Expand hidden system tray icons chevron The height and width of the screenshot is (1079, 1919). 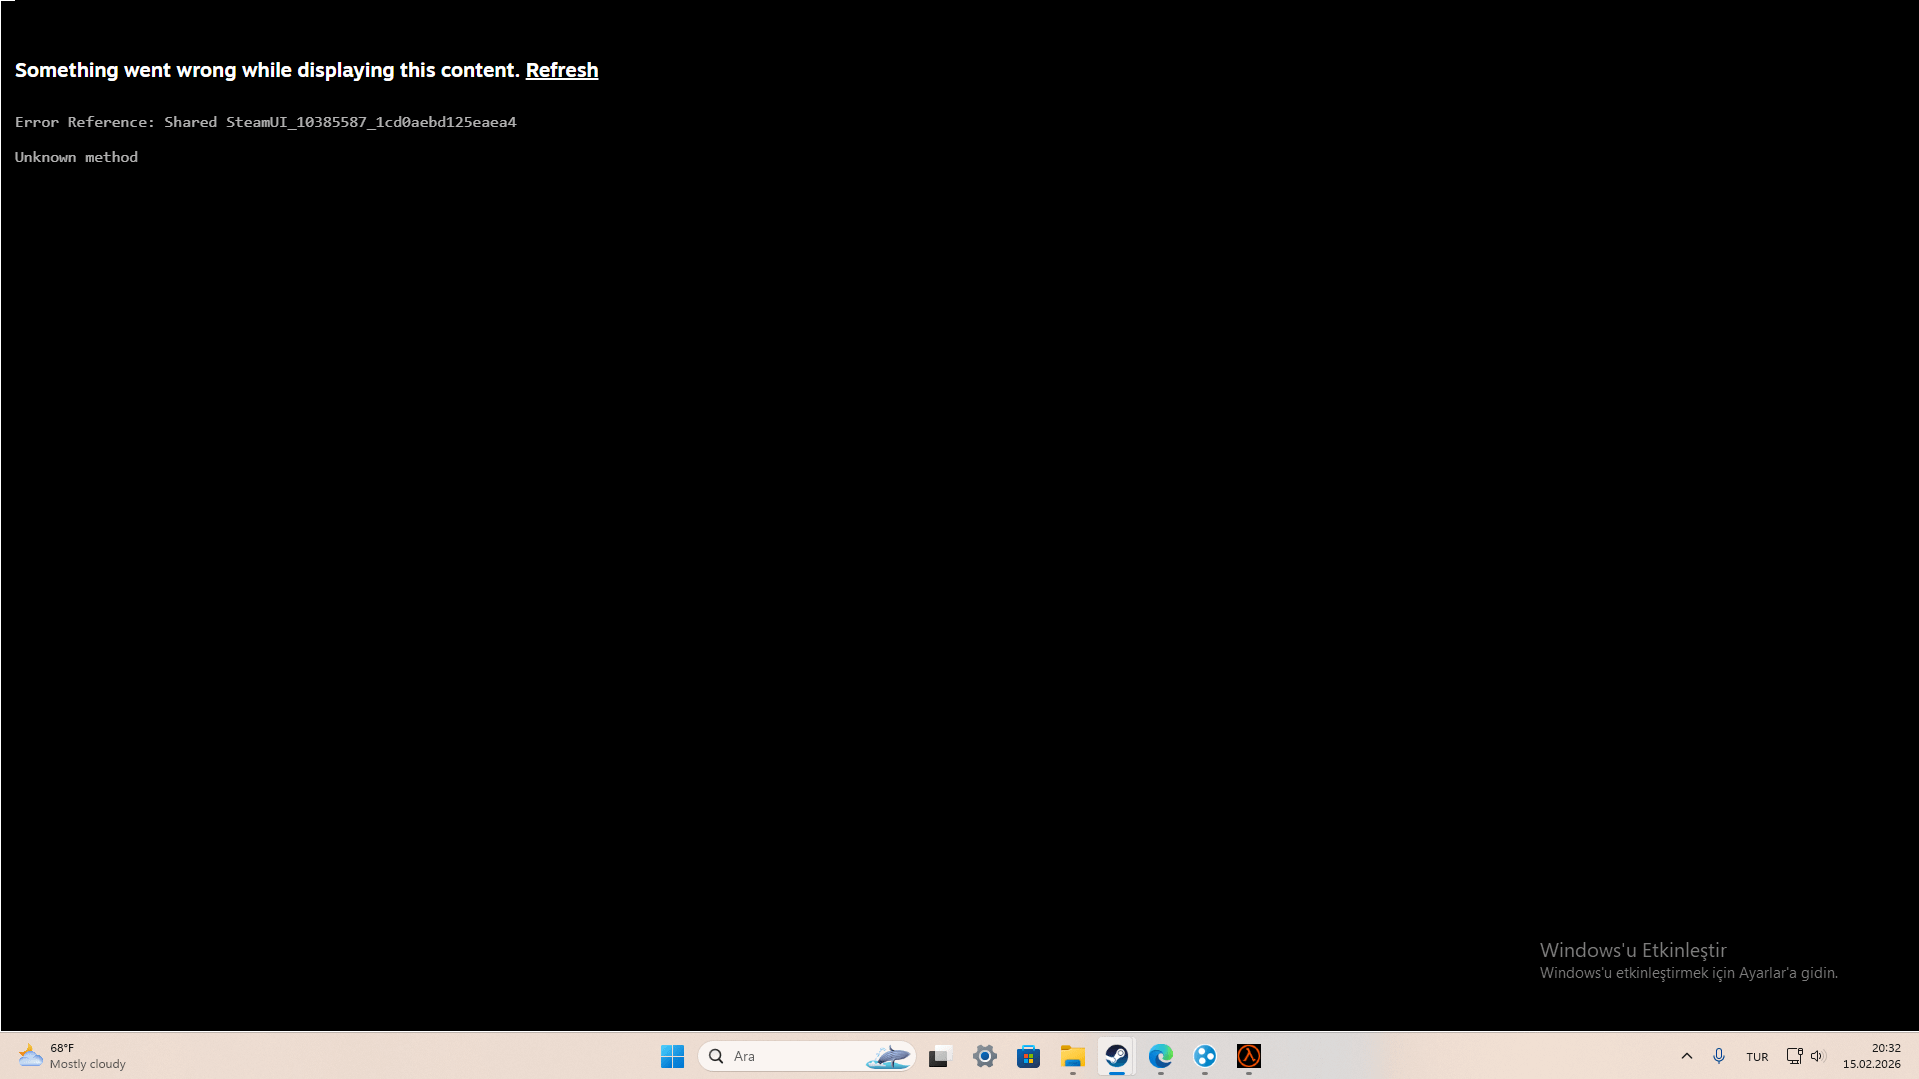click(x=1686, y=1056)
